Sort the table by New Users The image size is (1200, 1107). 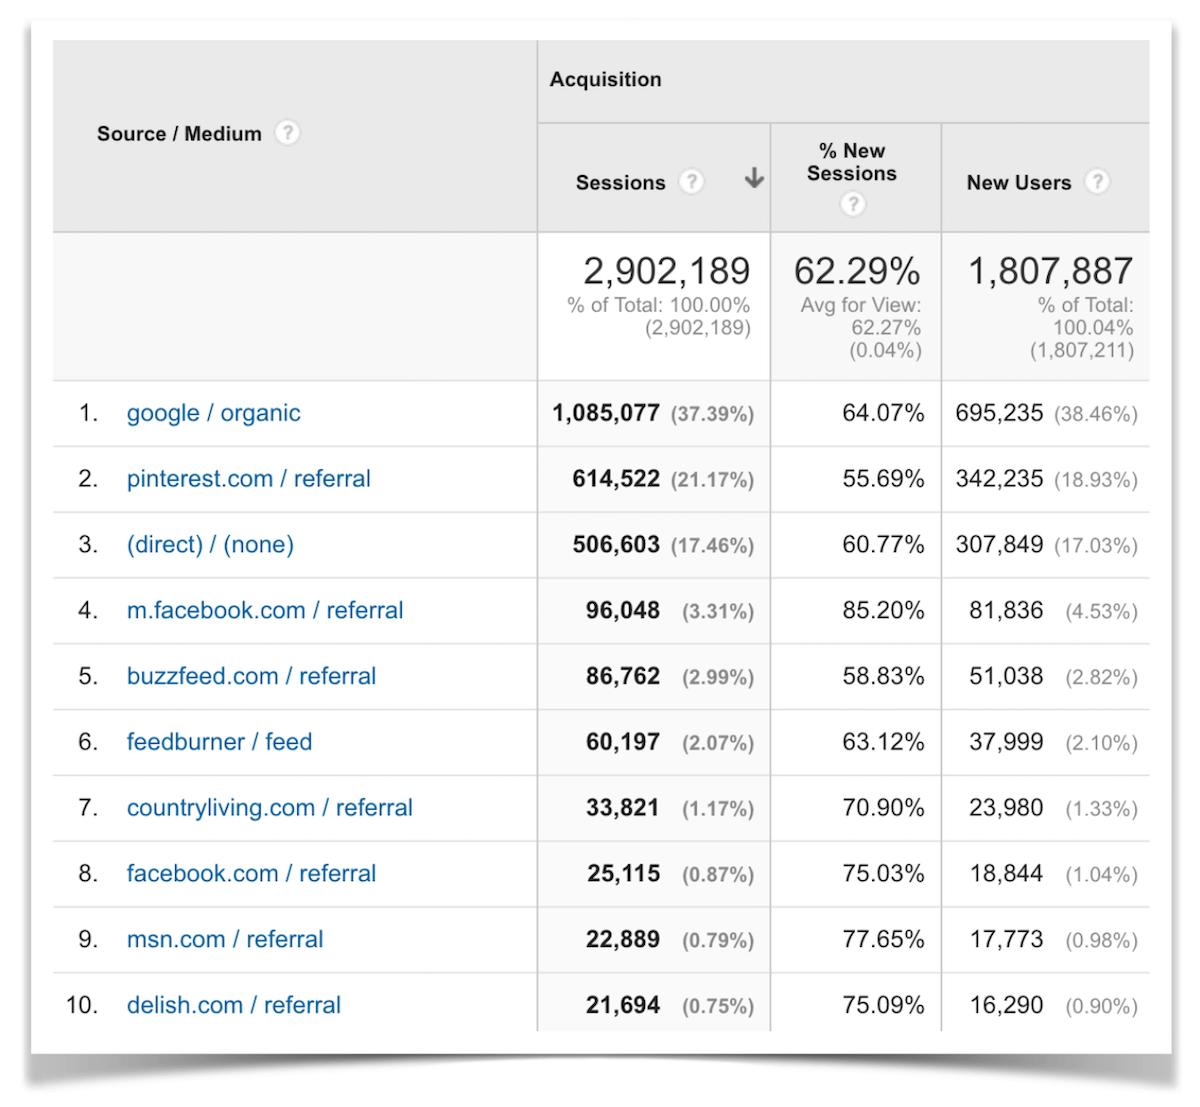(1018, 182)
